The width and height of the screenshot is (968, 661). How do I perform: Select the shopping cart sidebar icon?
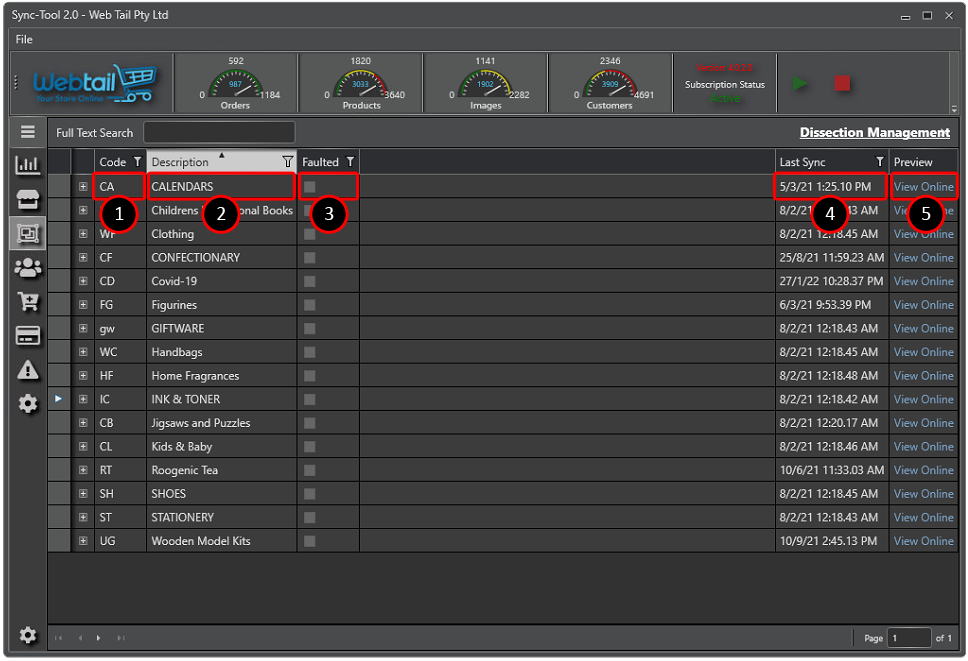[x=28, y=301]
